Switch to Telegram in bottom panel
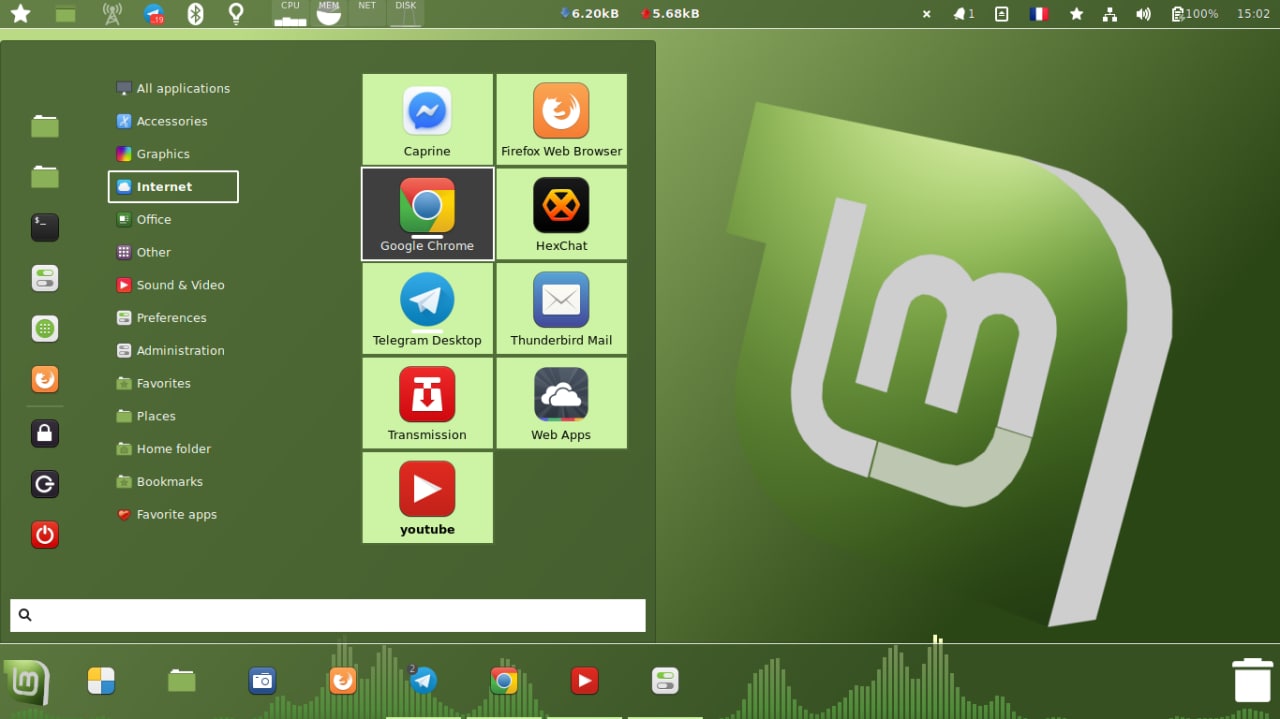Screen dimensions: 1280x719 (x=423, y=681)
